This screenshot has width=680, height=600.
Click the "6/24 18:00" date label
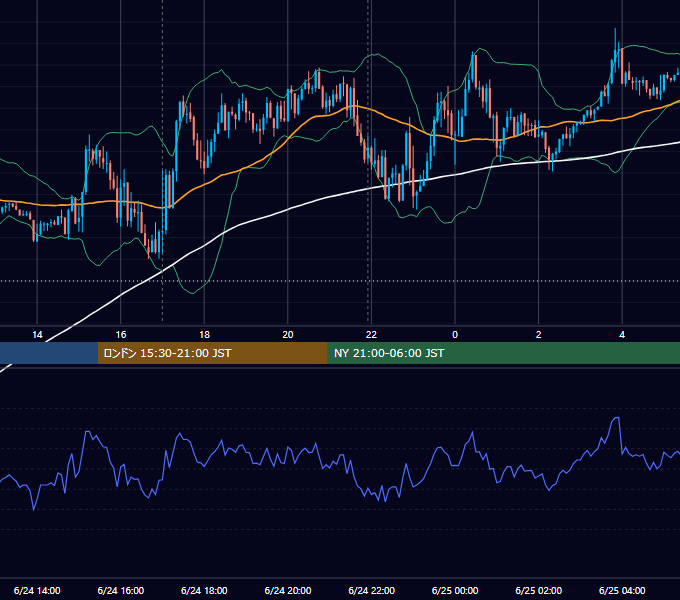204,590
